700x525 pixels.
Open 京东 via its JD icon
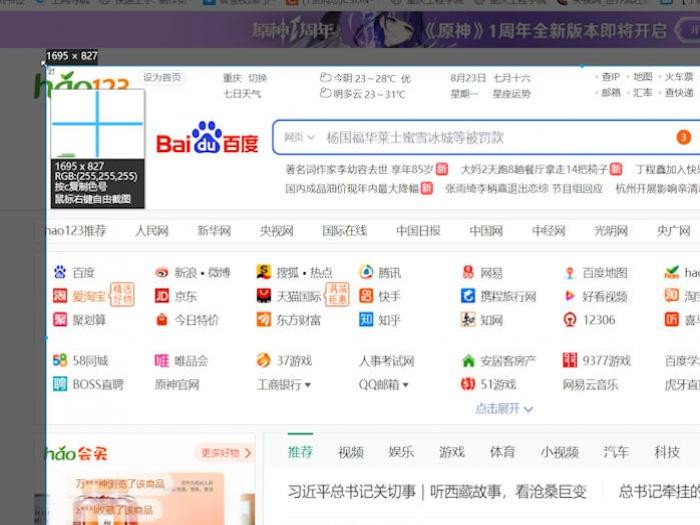[x=162, y=296]
